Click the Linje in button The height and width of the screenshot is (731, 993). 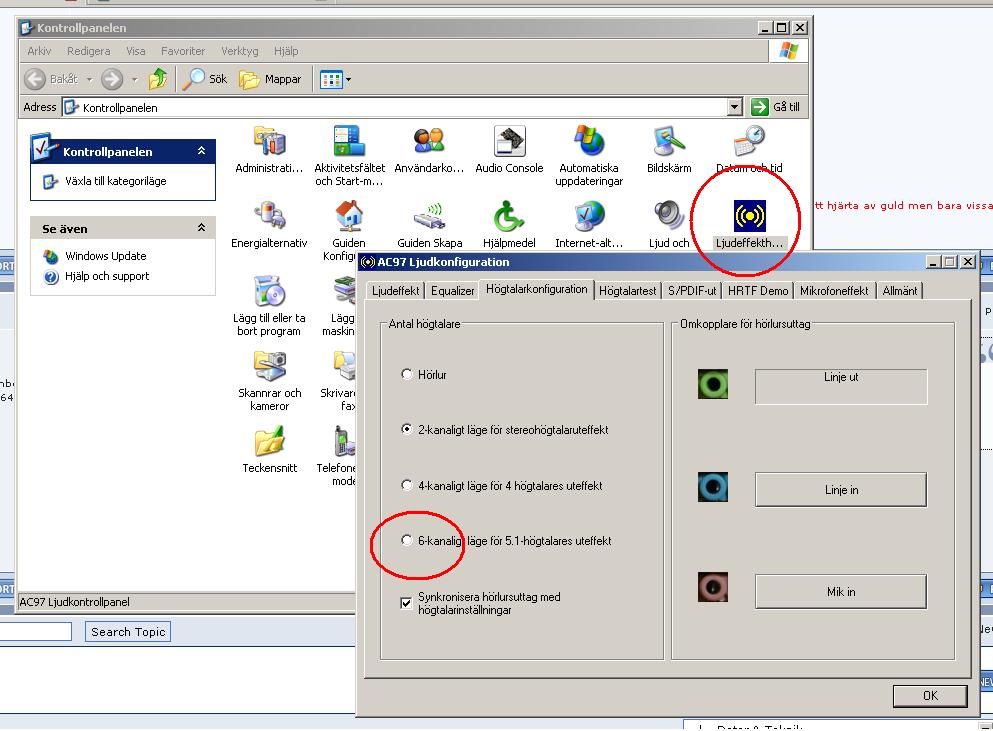coord(841,490)
